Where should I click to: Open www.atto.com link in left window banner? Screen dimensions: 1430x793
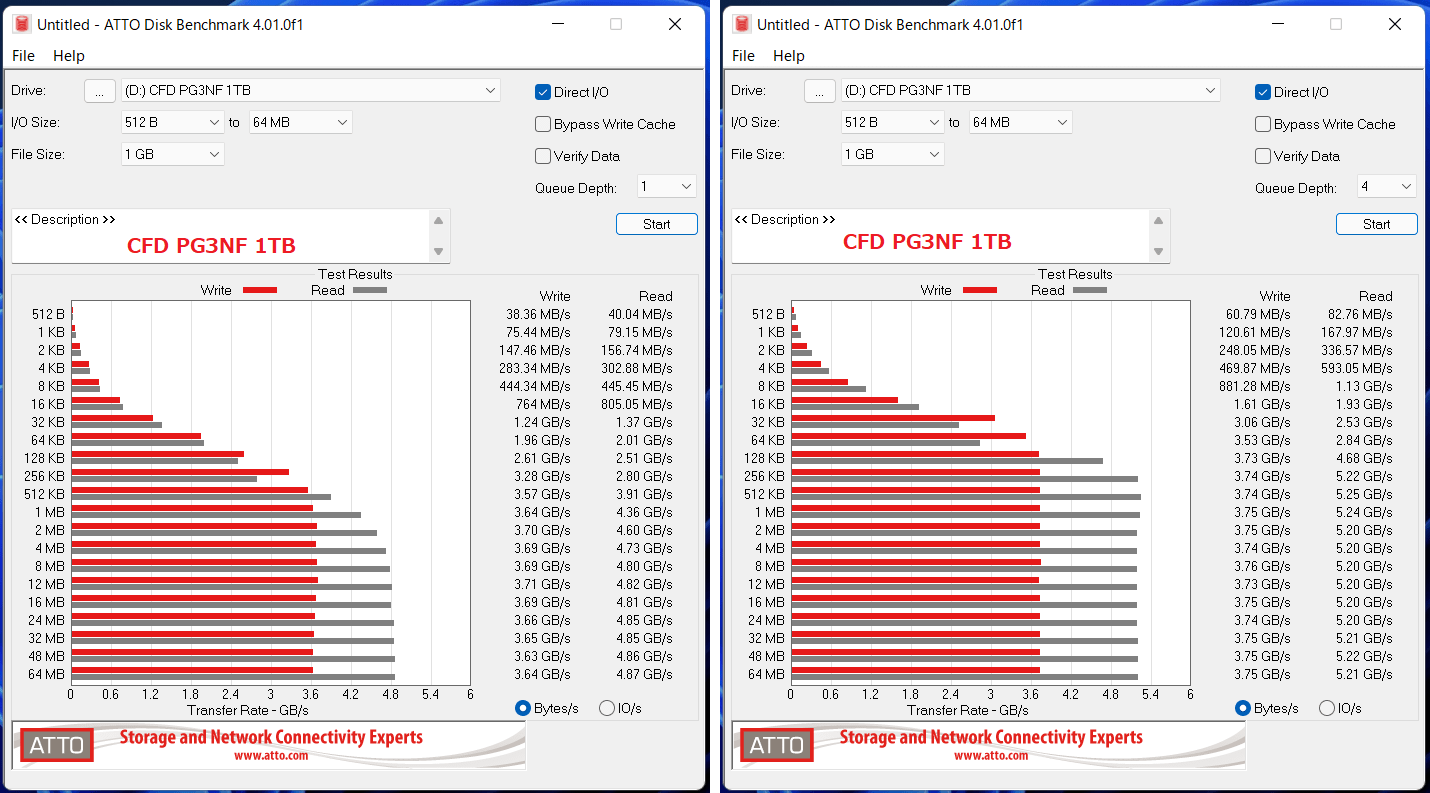click(x=271, y=756)
